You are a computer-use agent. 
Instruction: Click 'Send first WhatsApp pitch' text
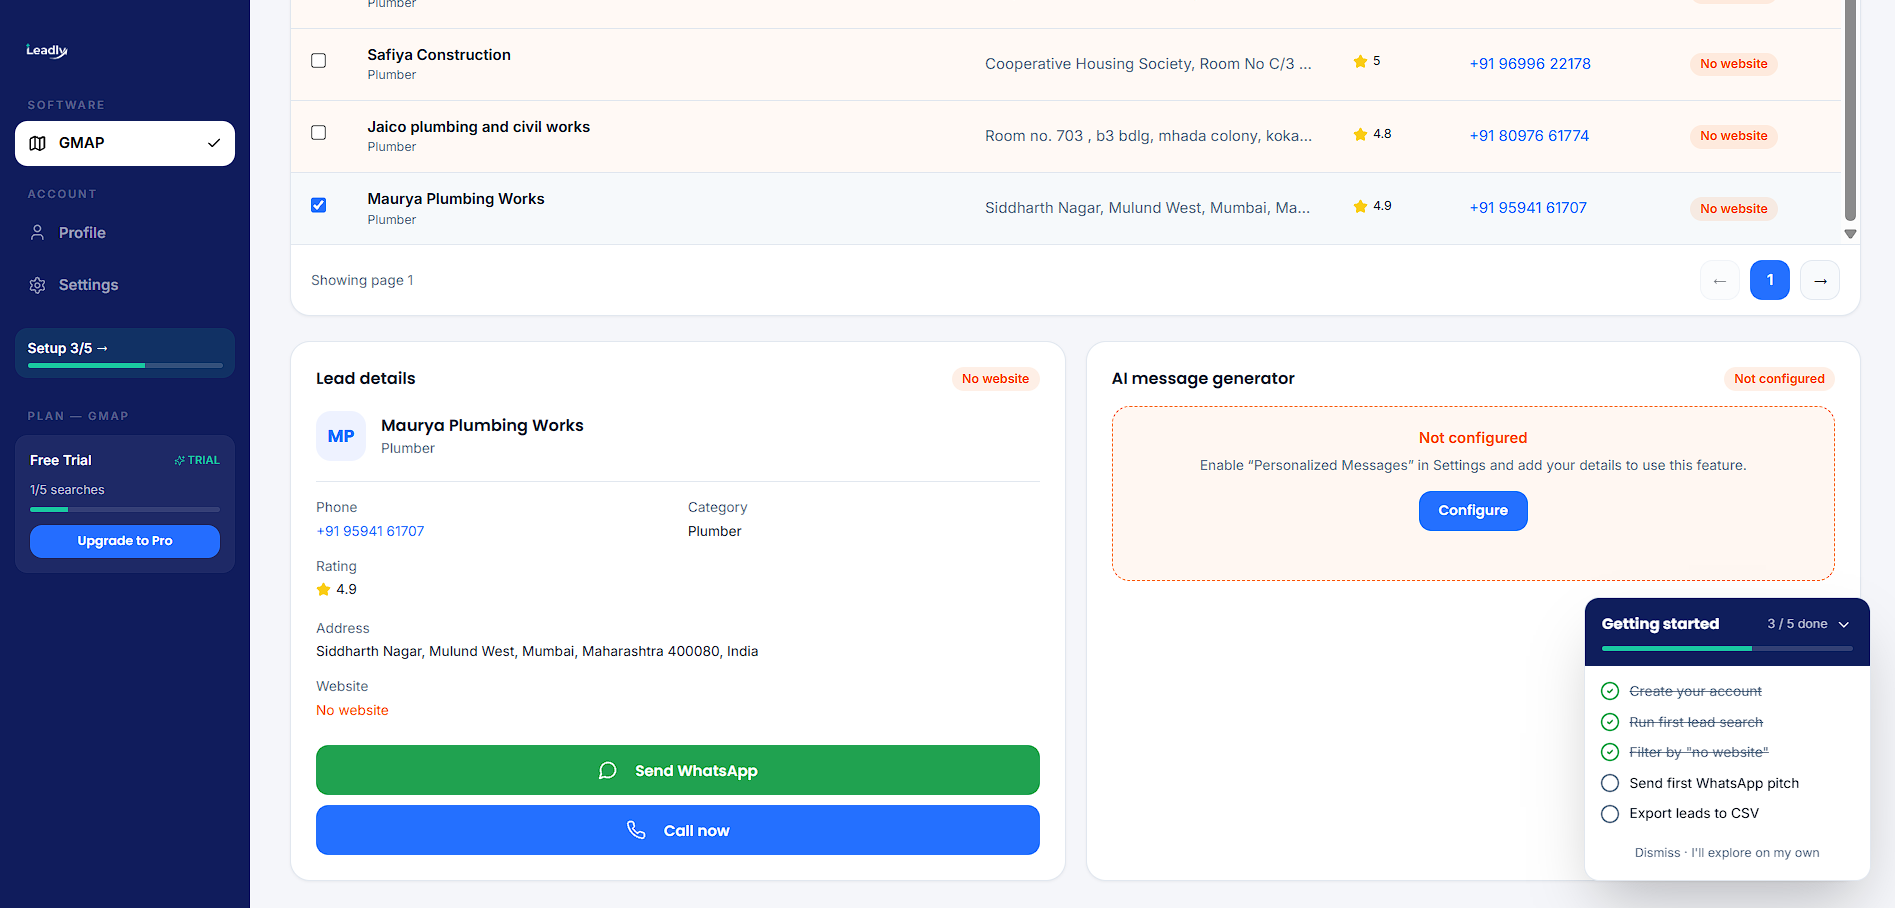click(1714, 783)
